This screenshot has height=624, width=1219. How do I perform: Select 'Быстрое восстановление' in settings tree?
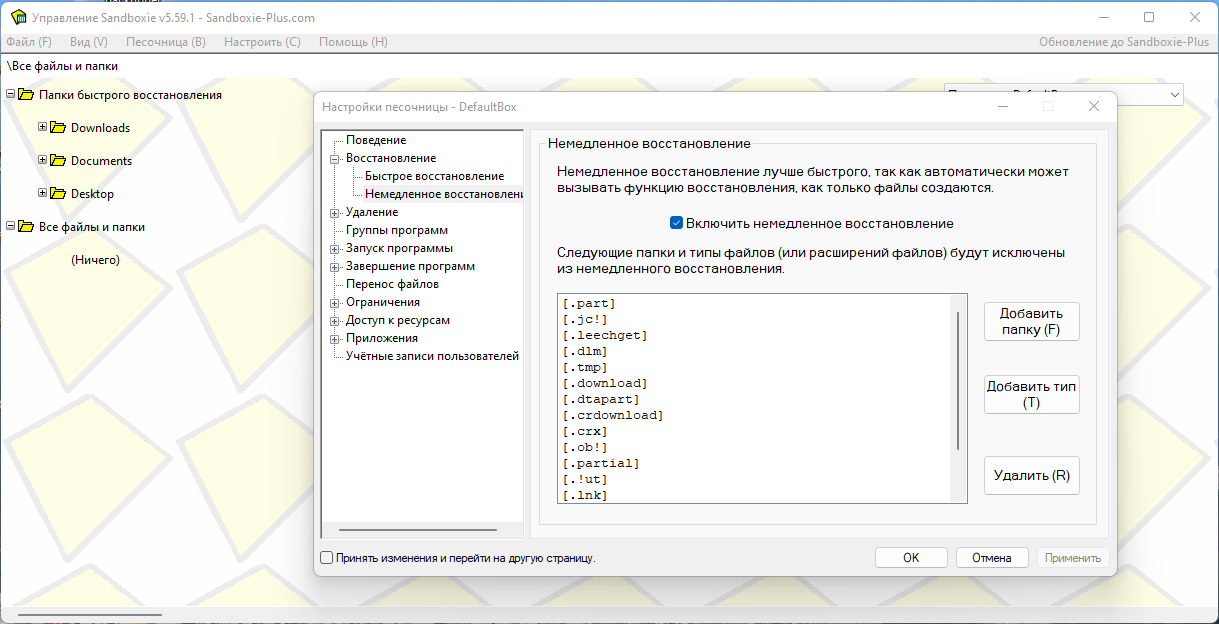coord(434,176)
